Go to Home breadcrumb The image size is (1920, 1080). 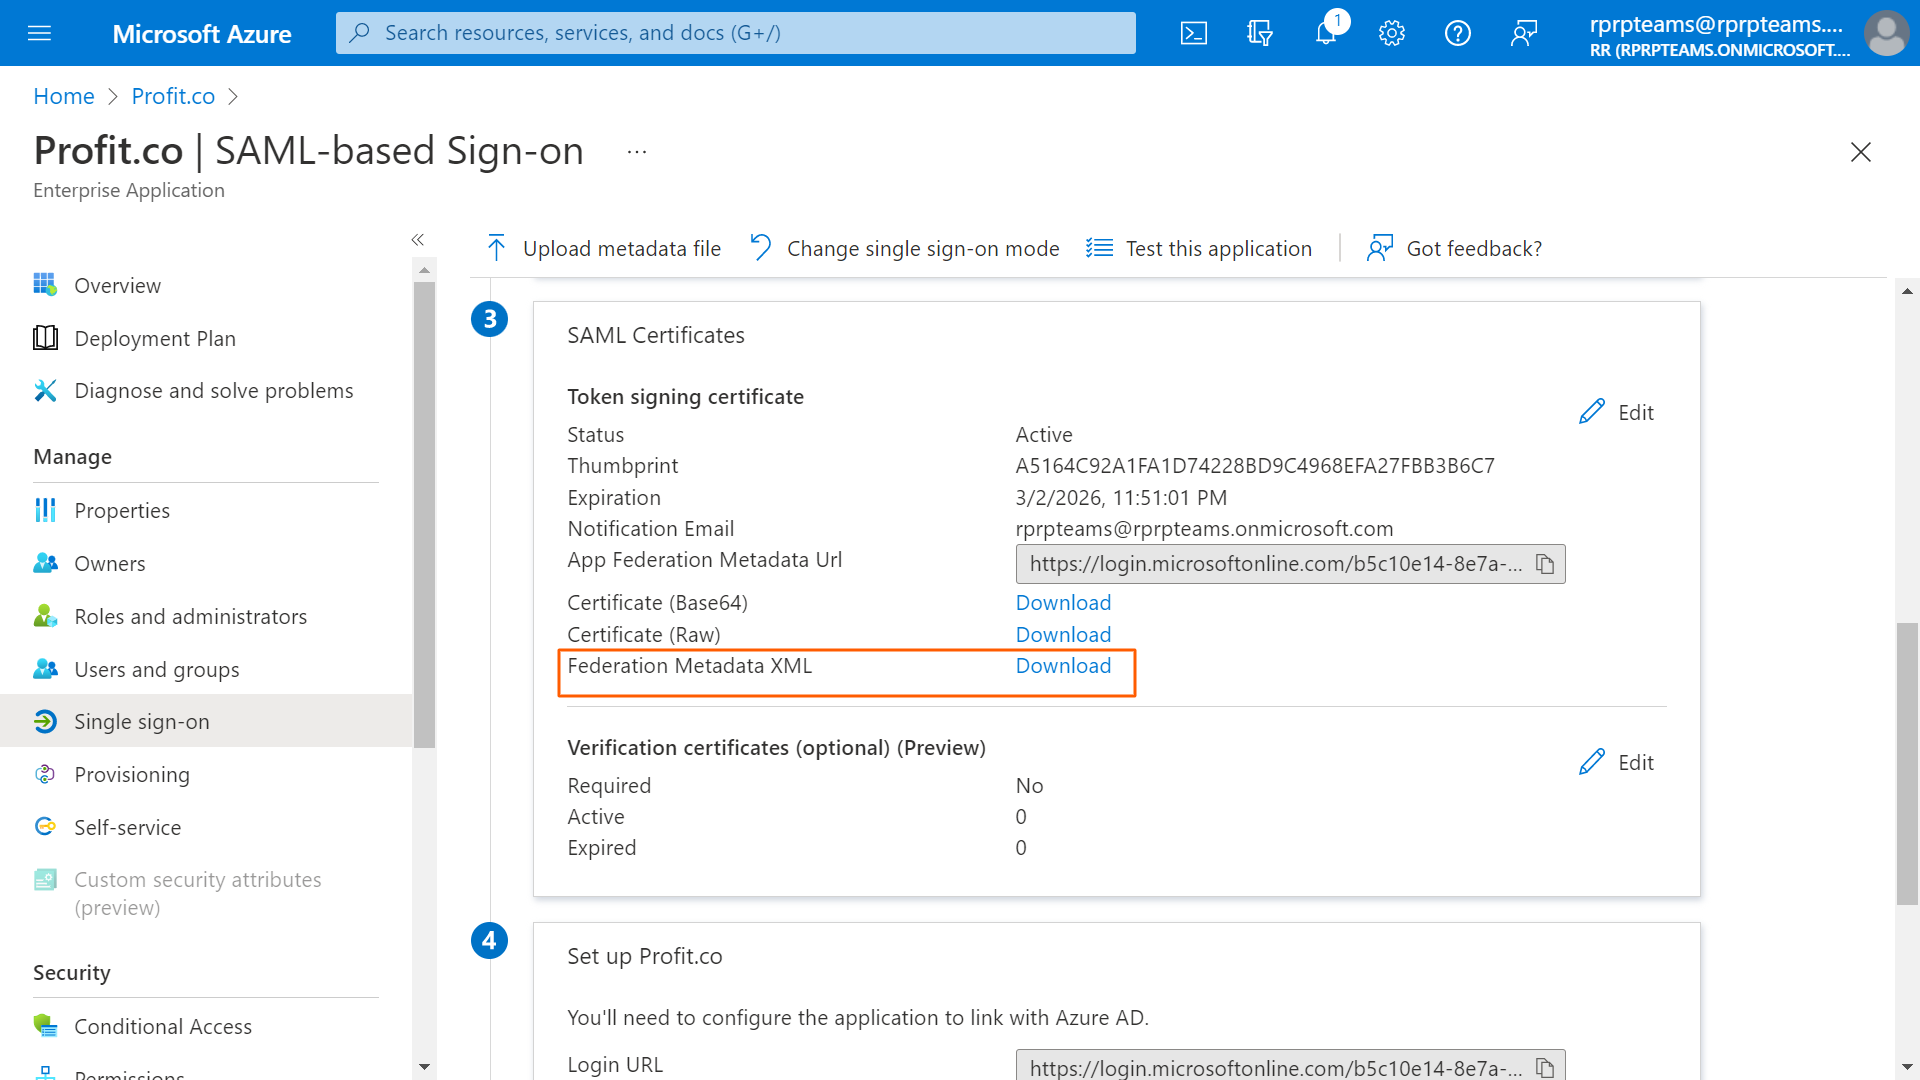64,96
